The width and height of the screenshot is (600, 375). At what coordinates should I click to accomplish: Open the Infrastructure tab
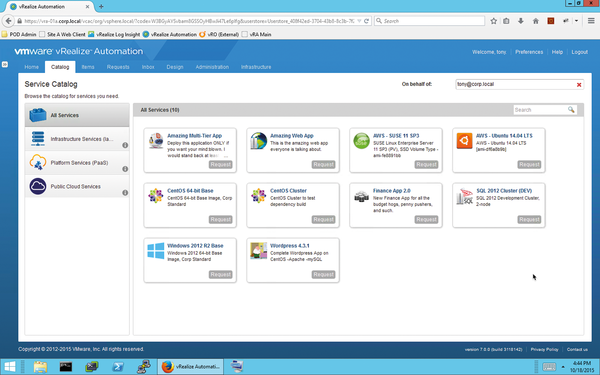click(256, 67)
